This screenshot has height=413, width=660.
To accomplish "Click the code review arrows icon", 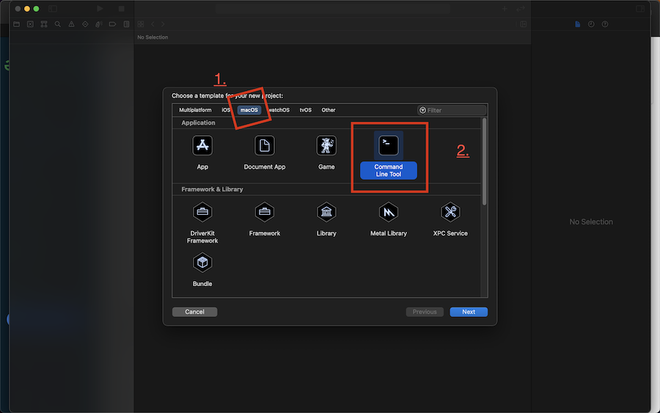I will (x=521, y=8).
